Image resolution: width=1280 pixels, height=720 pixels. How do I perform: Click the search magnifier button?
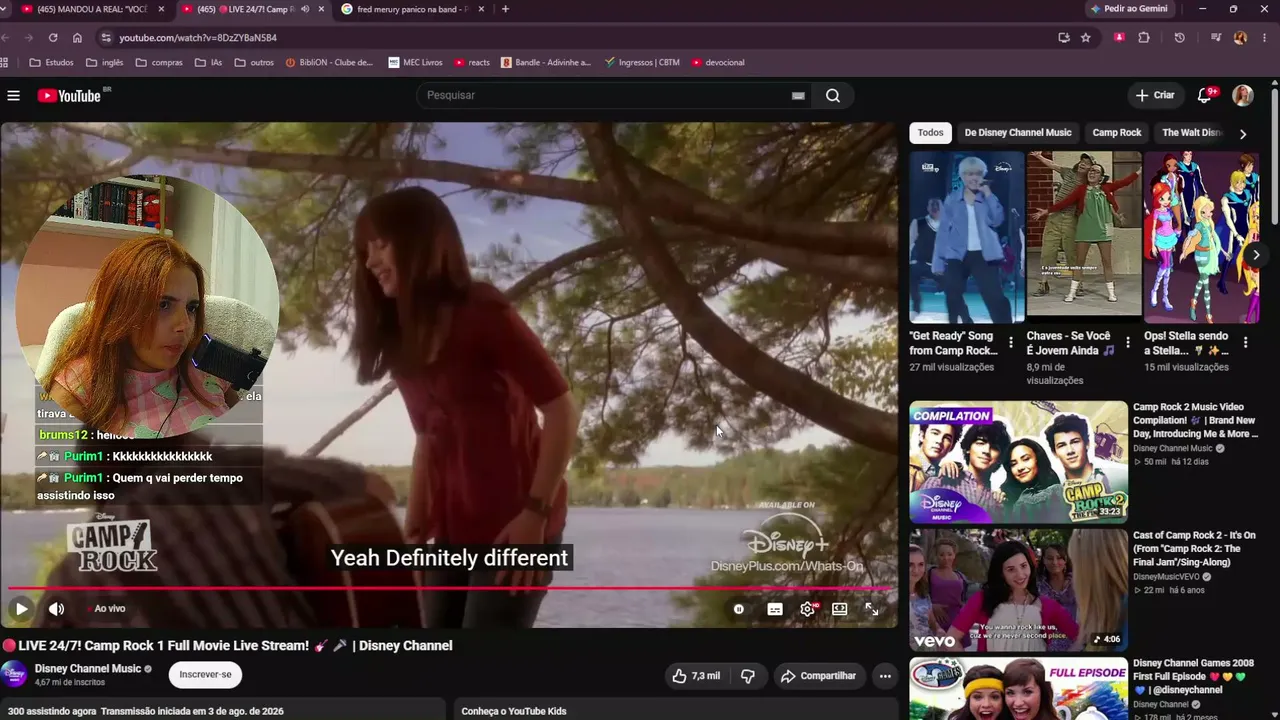coord(833,96)
